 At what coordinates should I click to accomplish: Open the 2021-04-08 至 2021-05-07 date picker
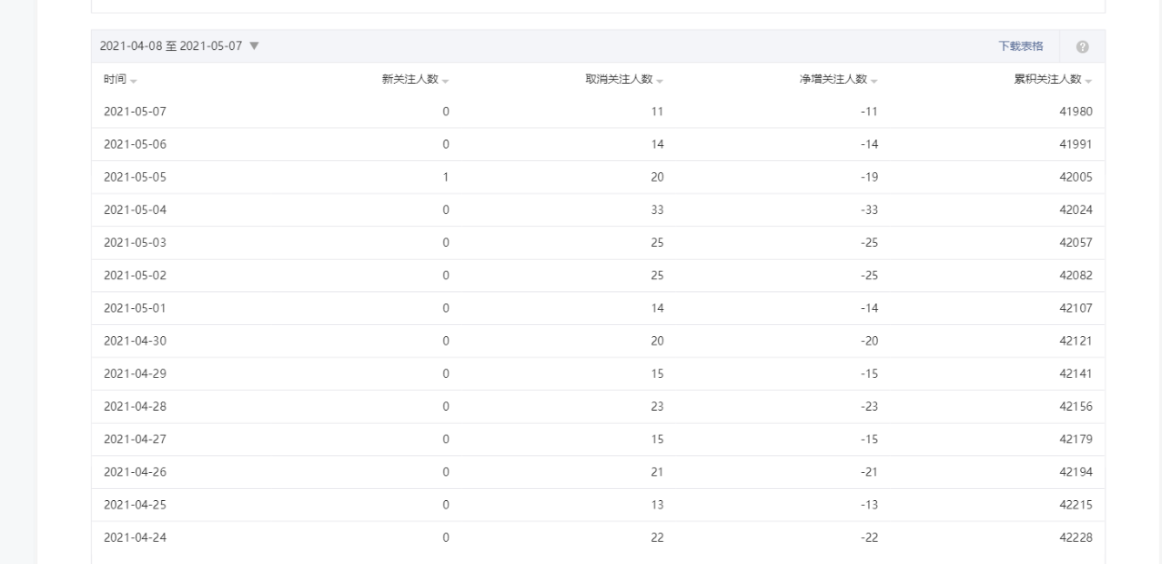point(180,46)
